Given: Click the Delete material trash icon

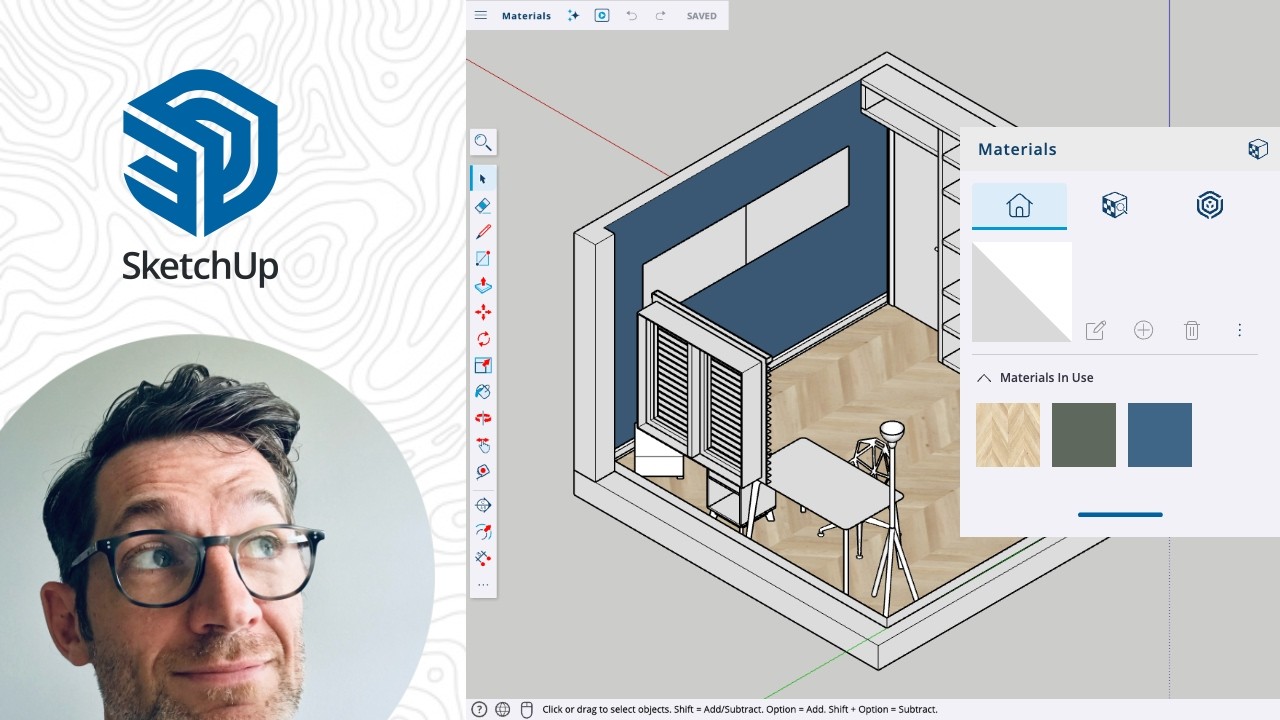Looking at the screenshot, I should point(1192,330).
